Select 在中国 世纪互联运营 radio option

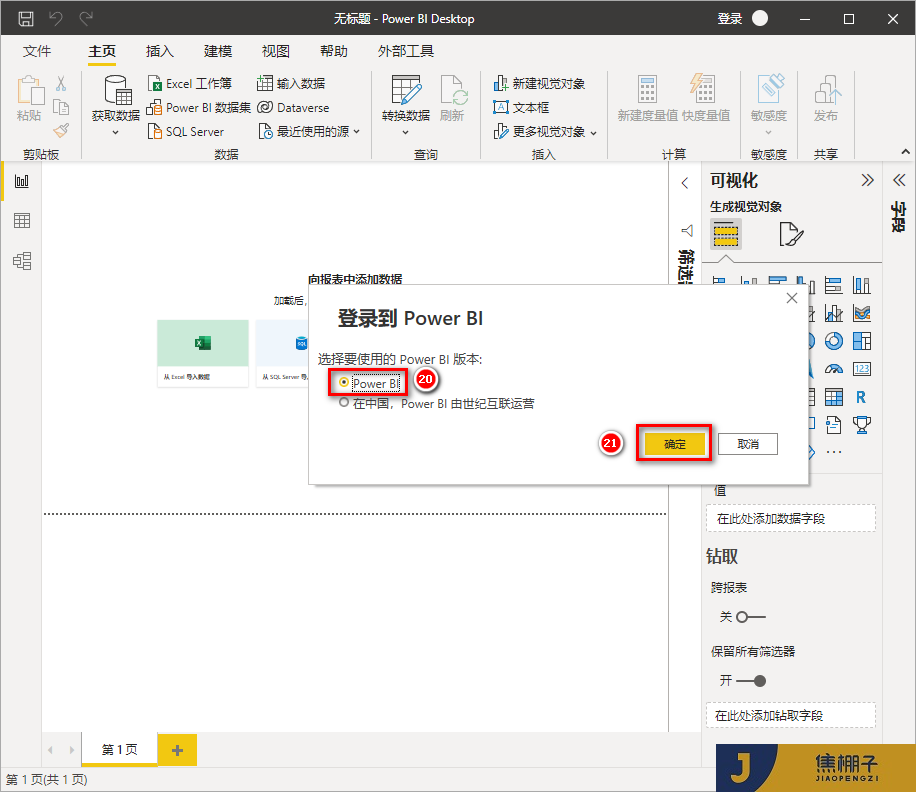(x=344, y=402)
